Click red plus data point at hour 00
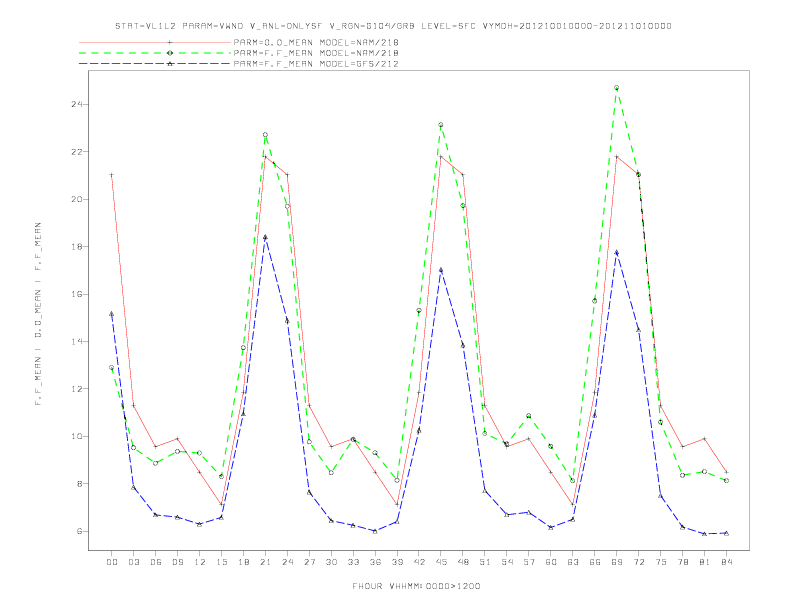 [x=112, y=175]
